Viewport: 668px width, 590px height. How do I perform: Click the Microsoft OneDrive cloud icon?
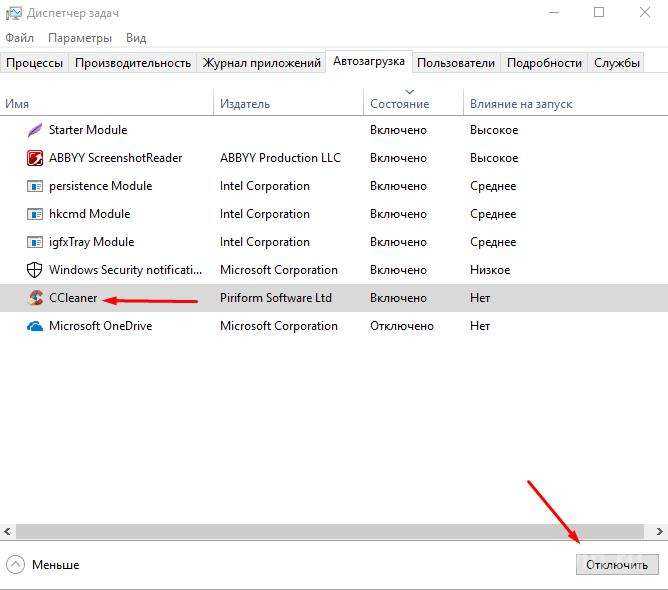pyautogui.click(x=35, y=326)
